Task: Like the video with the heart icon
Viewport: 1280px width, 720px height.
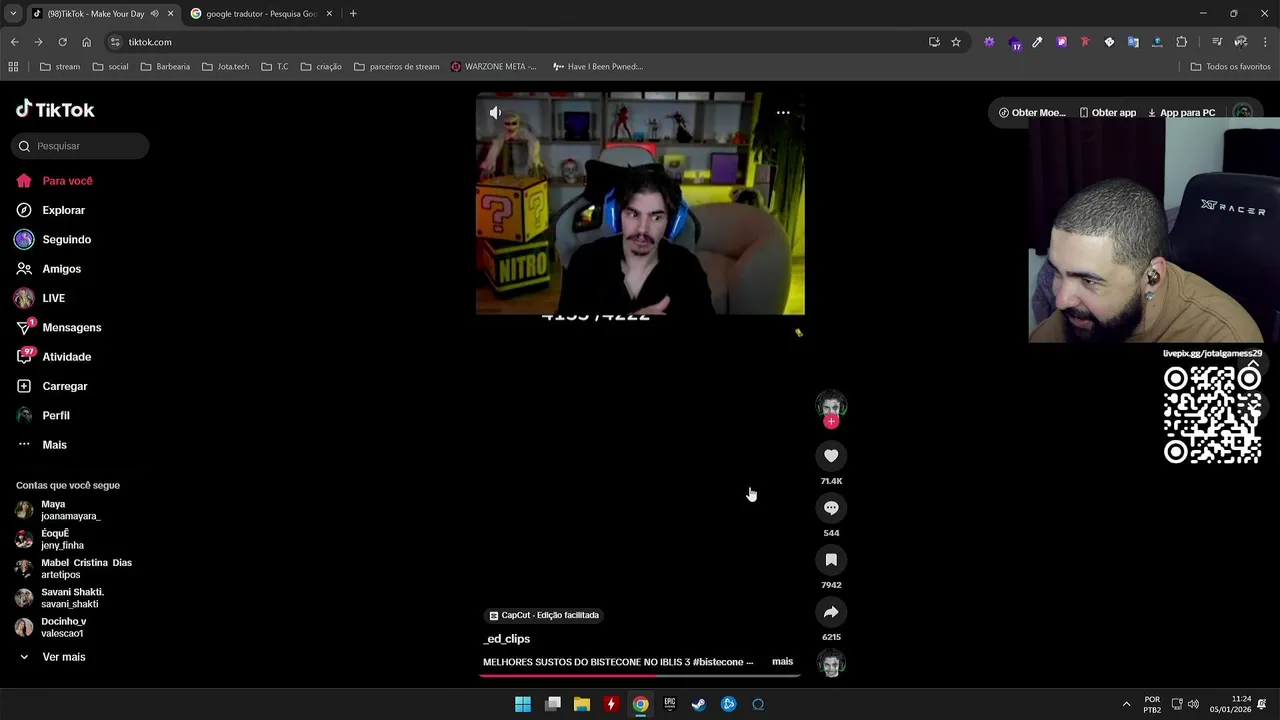Action: point(831,456)
